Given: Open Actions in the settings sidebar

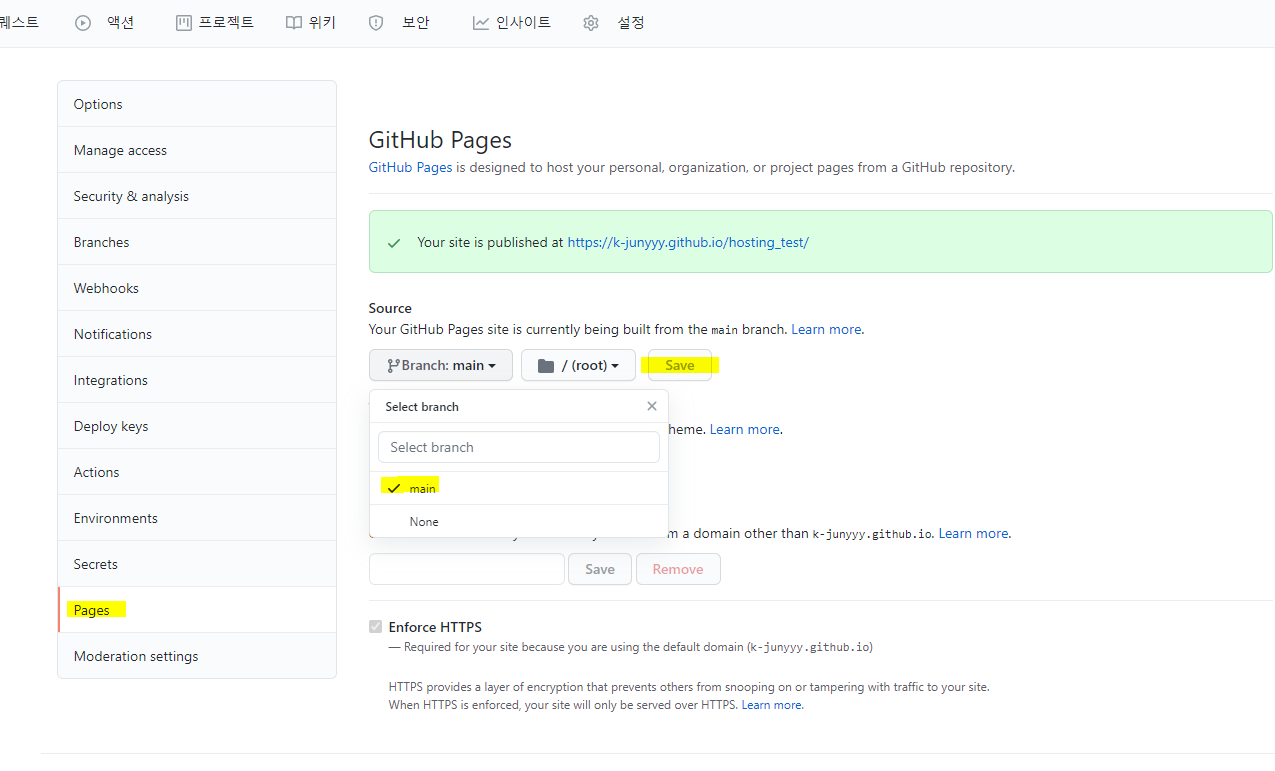Looking at the screenshot, I should point(197,472).
